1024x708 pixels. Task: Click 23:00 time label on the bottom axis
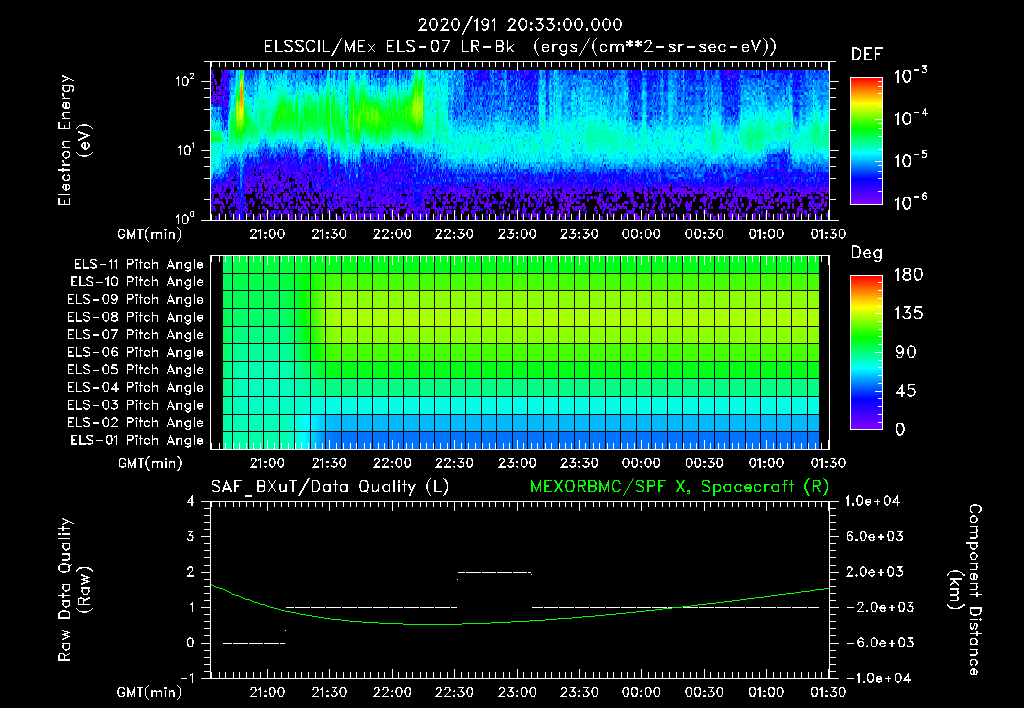[x=517, y=692]
